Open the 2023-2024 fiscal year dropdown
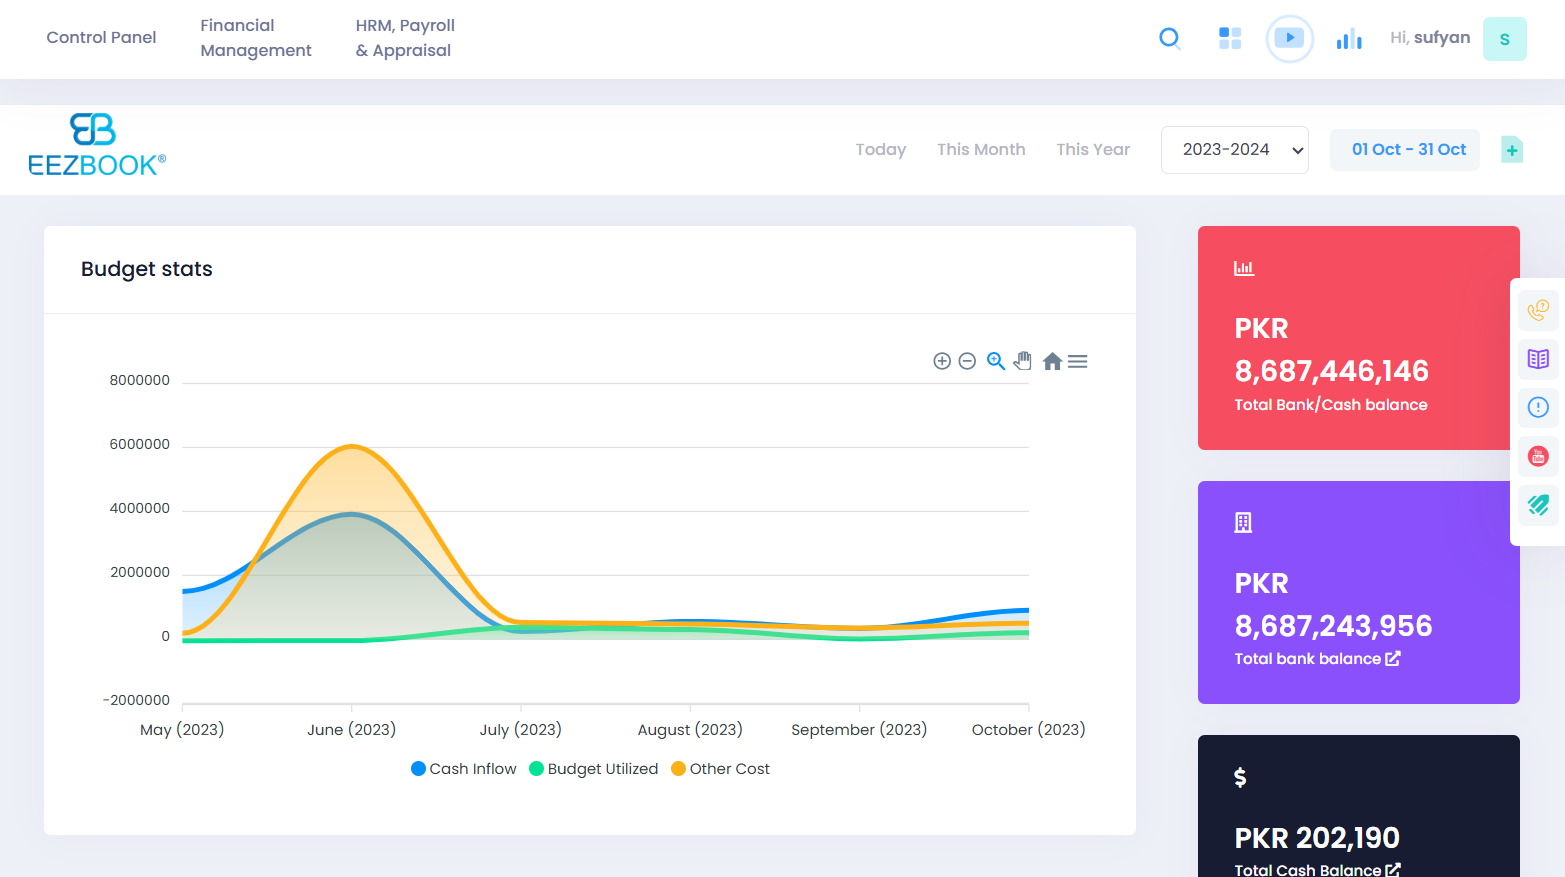 coord(1234,149)
